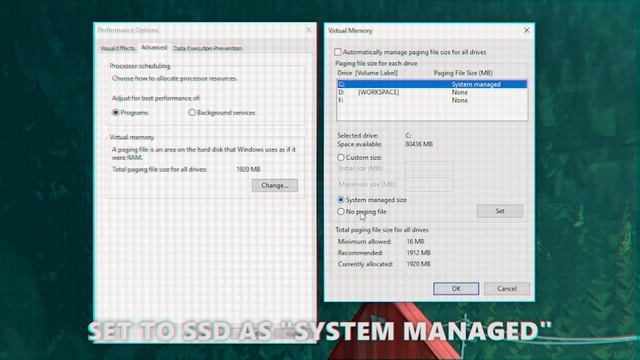
Task: Open the Advanced tab
Action: tap(154, 47)
